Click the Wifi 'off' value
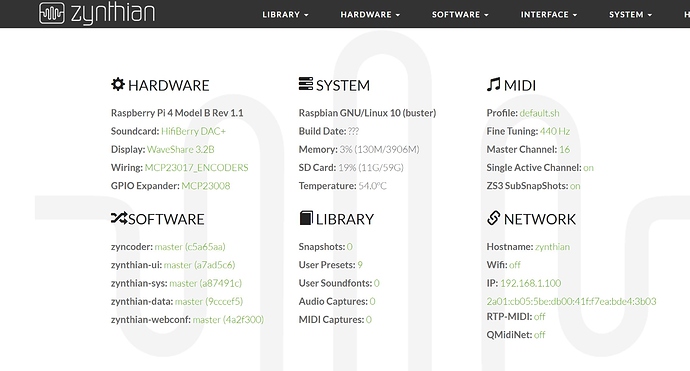Viewport: 690px width, 371px height. tap(515, 265)
